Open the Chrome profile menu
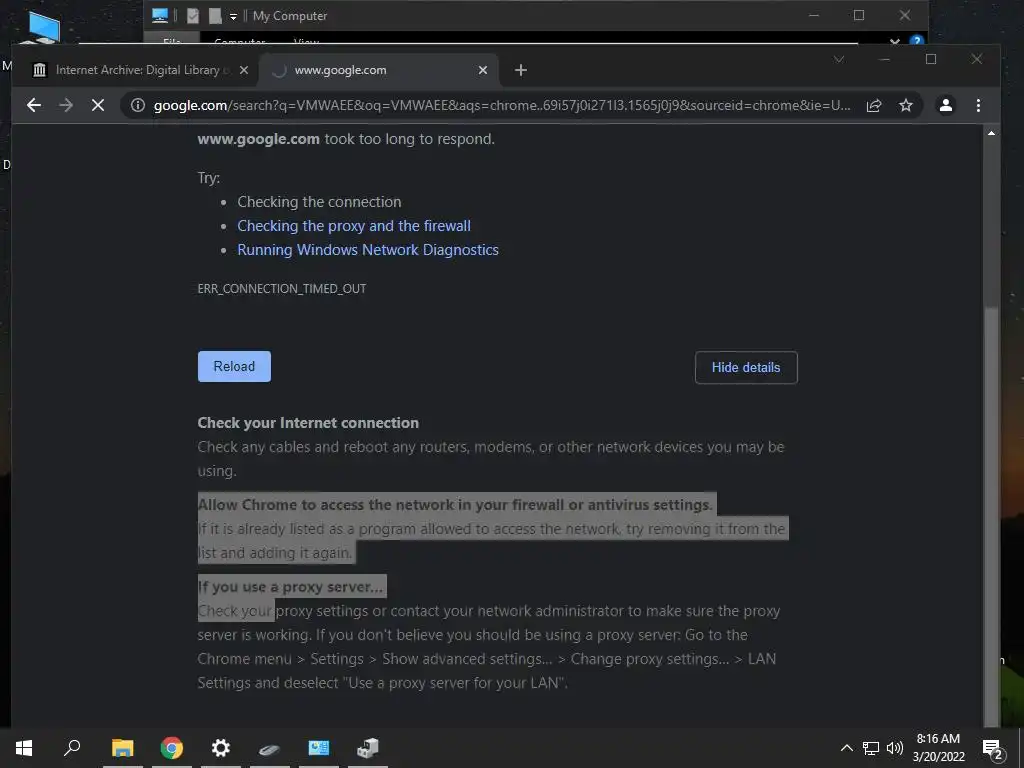The image size is (1024, 768). 946,105
